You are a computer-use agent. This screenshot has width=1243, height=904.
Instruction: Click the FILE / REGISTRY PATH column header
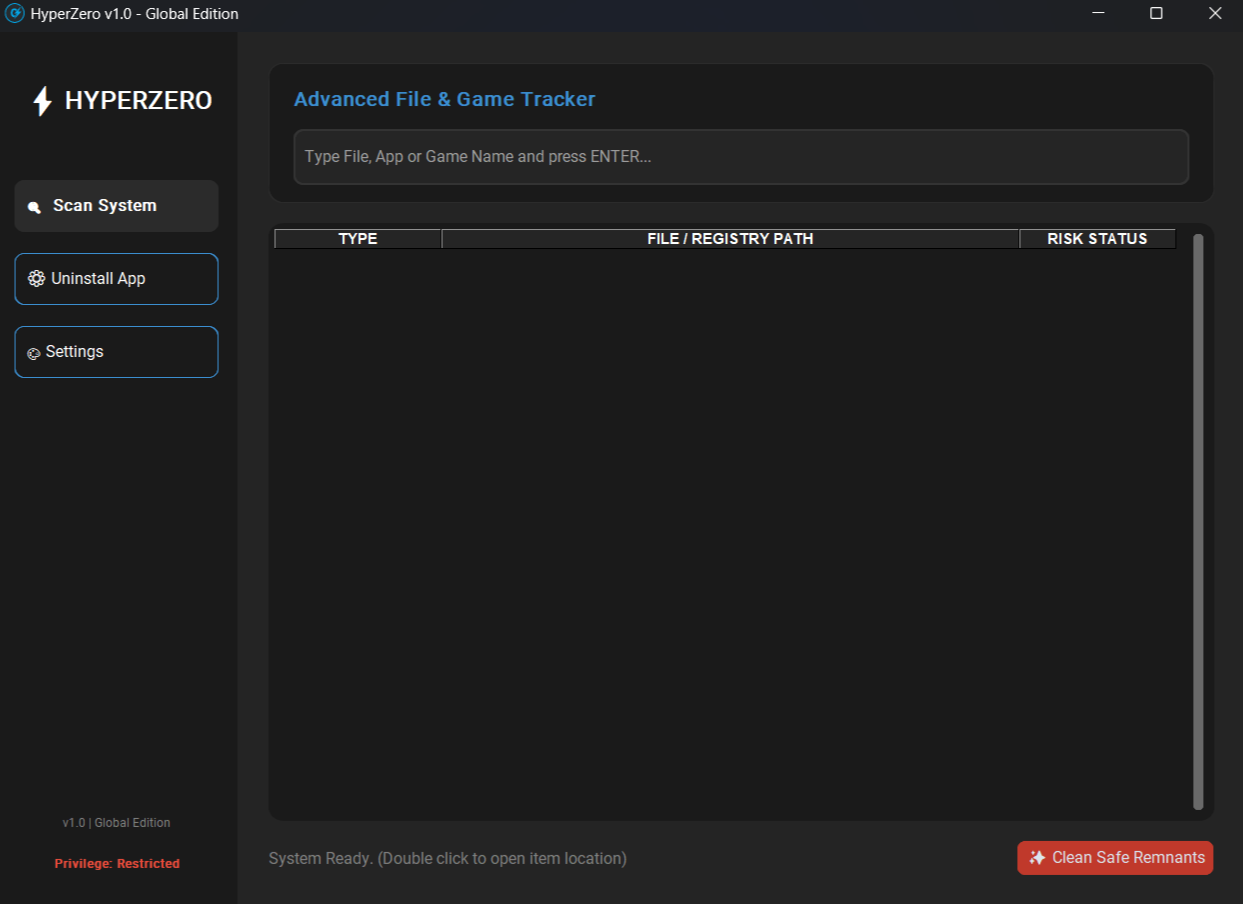coord(729,238)
